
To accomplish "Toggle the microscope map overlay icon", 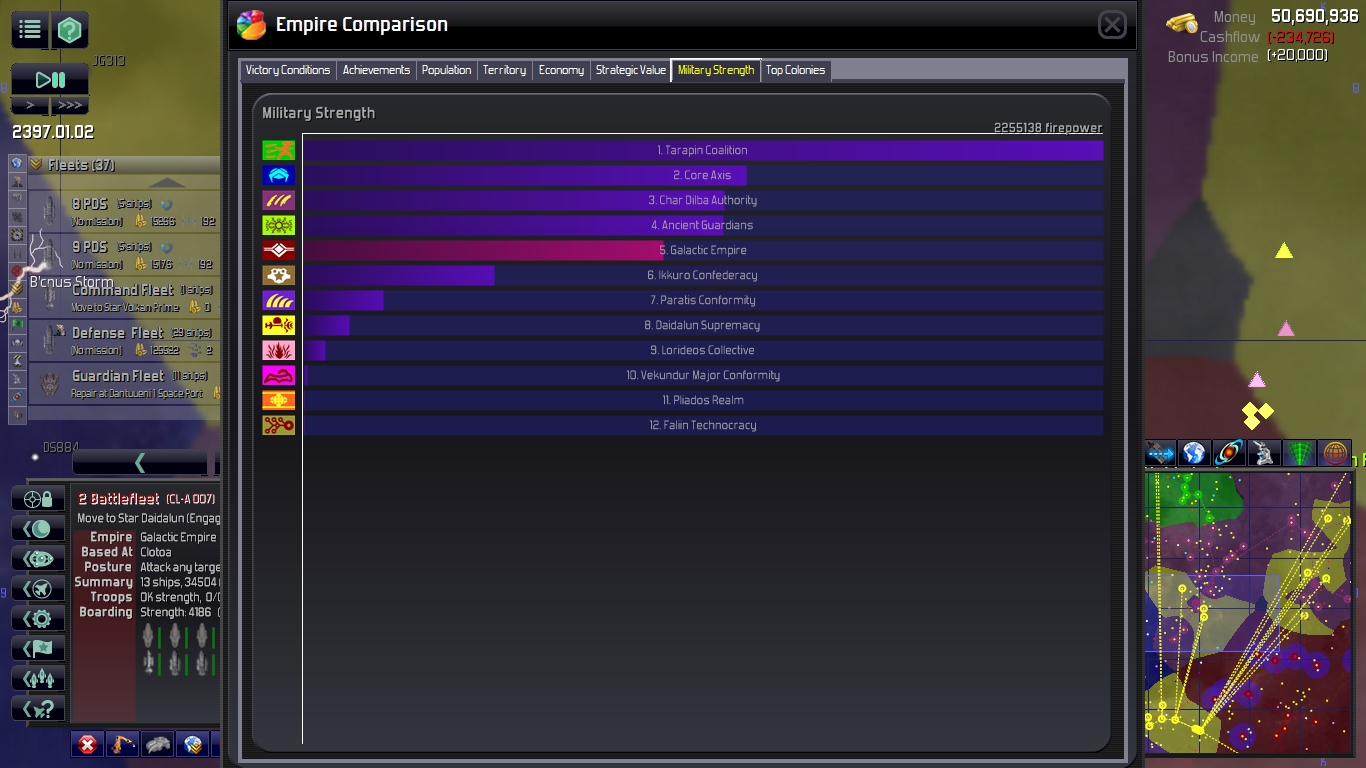I will point(1265,453).
